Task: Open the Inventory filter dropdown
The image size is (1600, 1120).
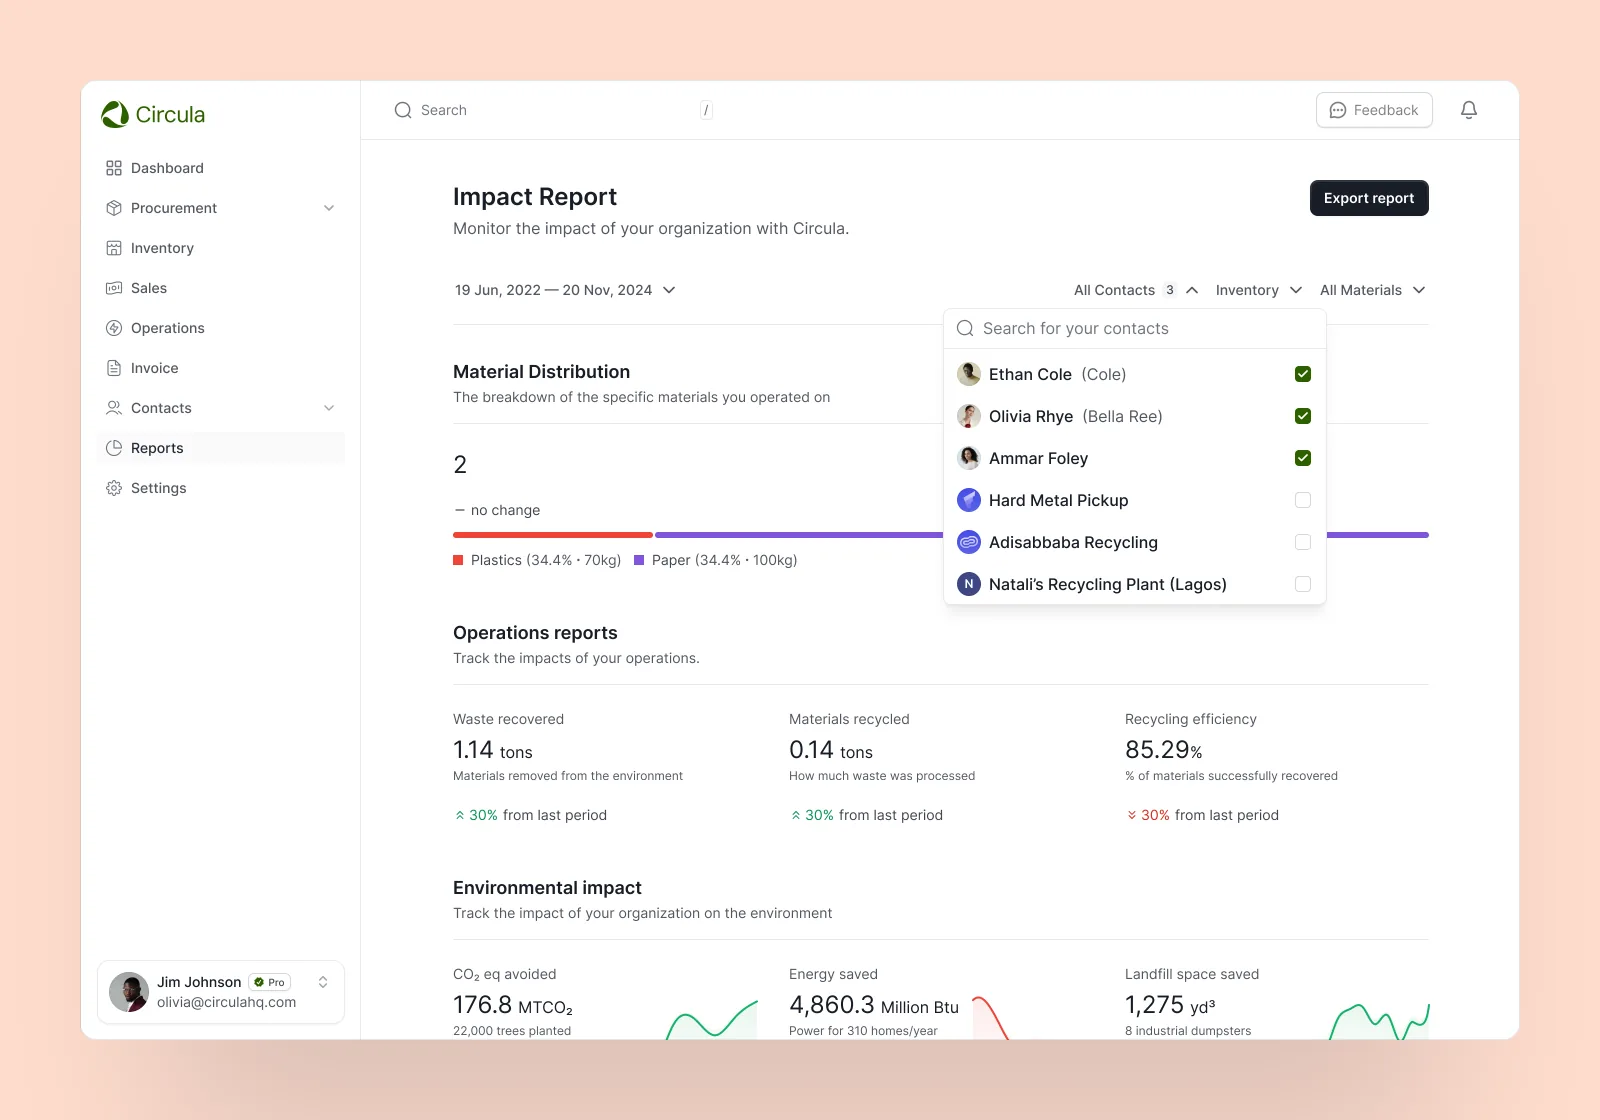Action: click(x=1259, y=290)
